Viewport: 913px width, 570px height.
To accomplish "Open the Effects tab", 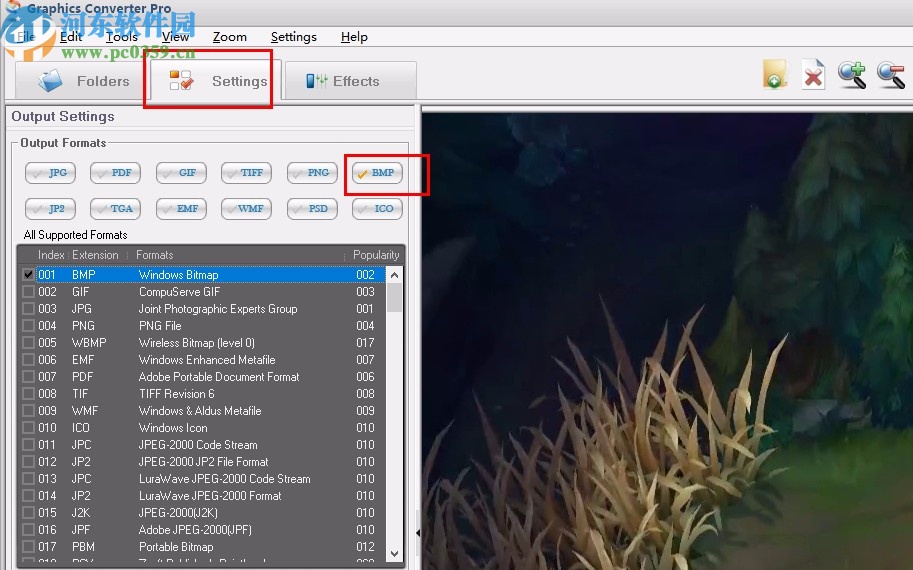I will click(351, 80).
